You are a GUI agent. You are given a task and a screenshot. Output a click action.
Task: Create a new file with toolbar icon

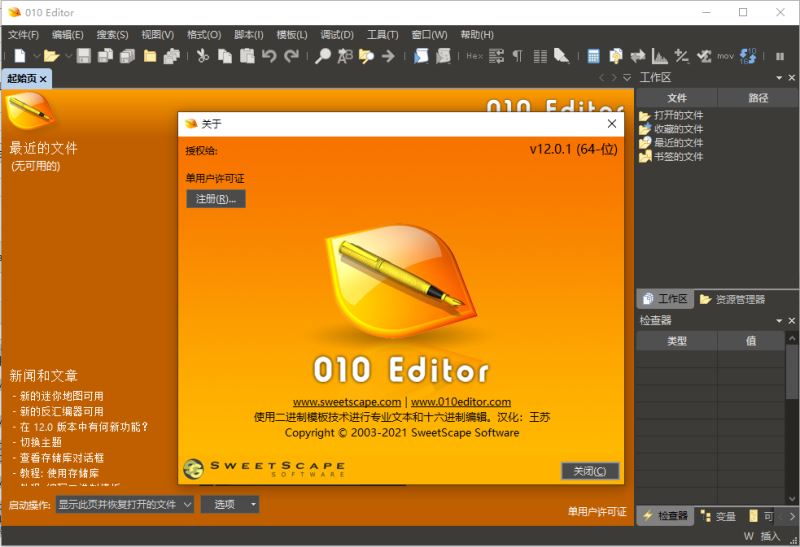(20, 56)
